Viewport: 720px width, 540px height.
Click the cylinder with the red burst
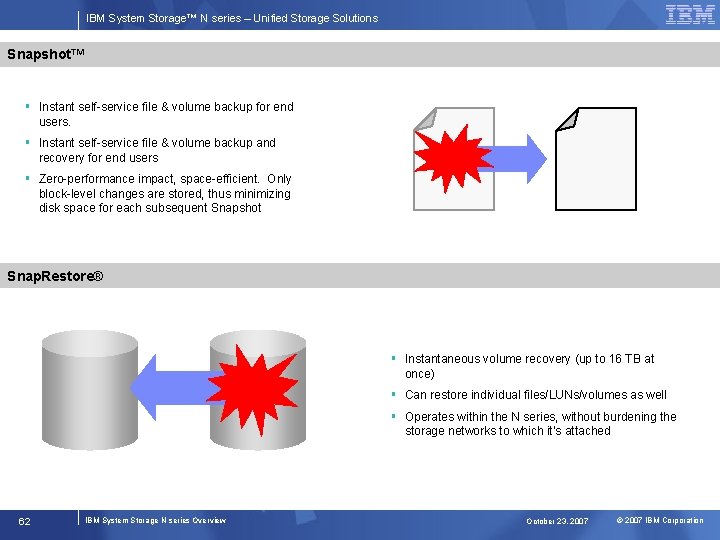coord(258,390)
